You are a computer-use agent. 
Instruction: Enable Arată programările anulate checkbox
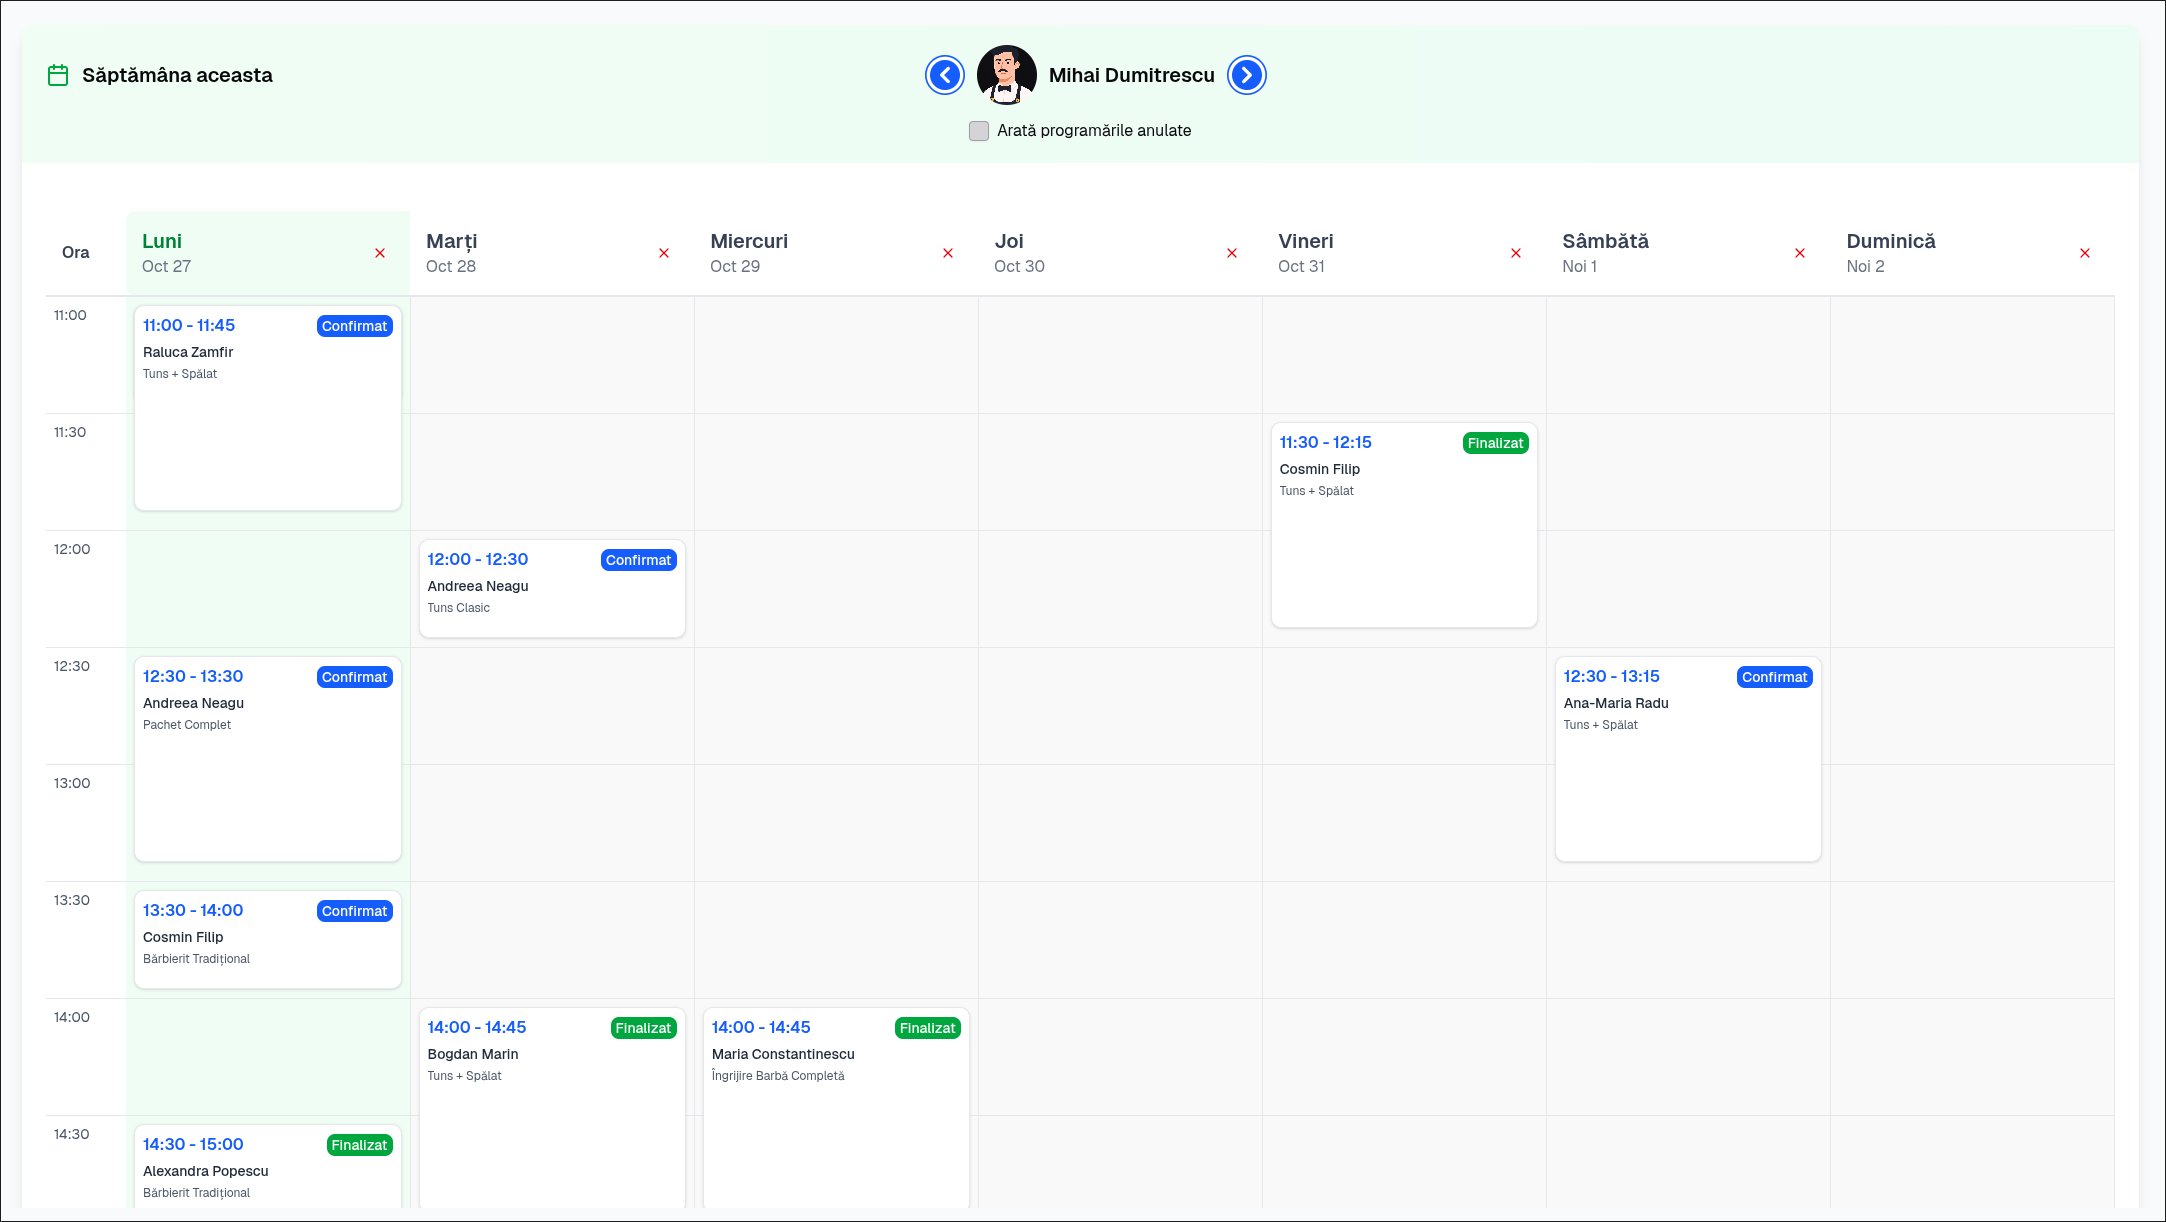coord(979,131)
